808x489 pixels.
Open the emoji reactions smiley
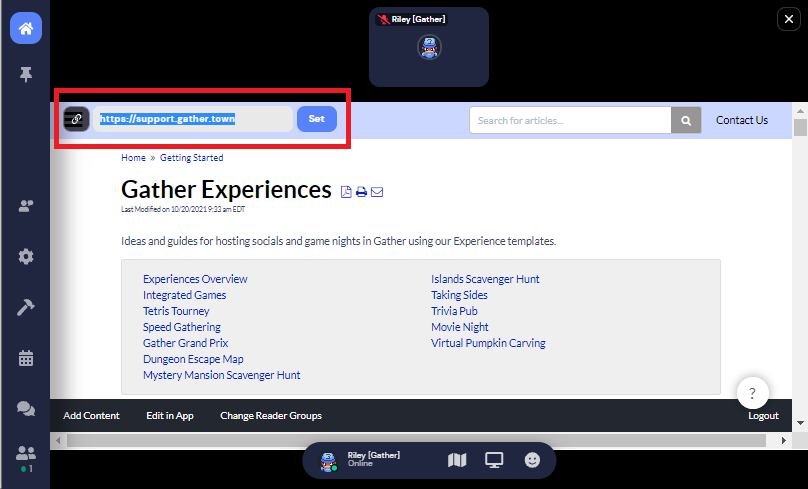[x=532, y=460]
